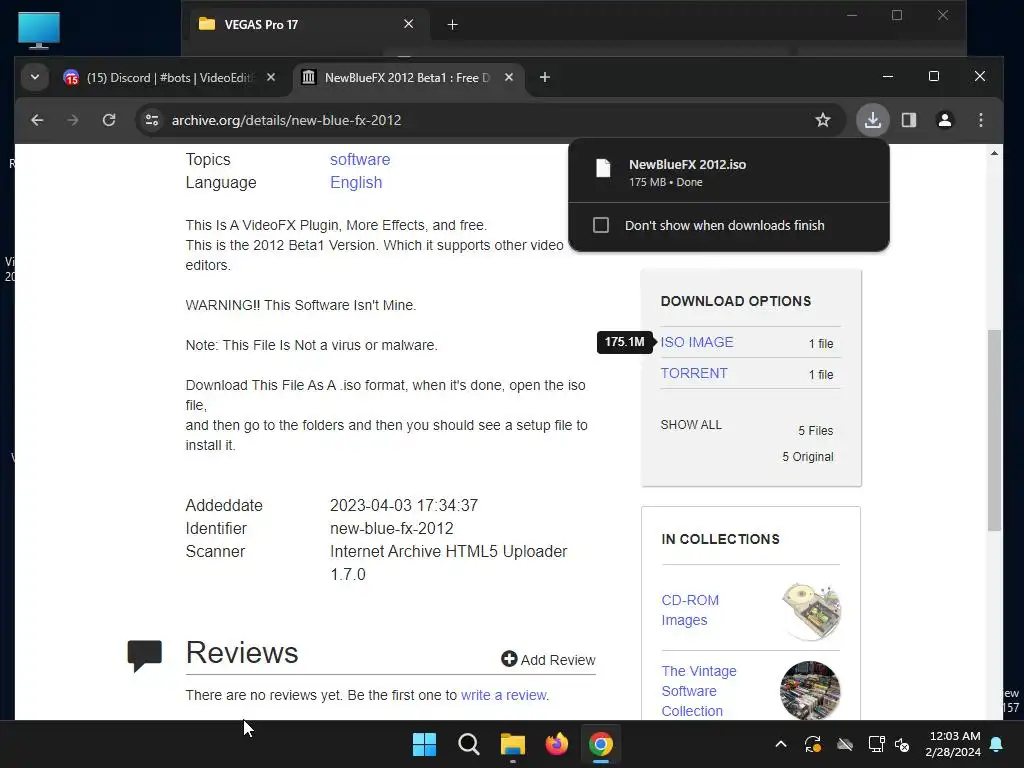The image size is (1024, 768).
Task: Close the NewBlueFX 2012 Beta1 tab
Action: [509, 77]
